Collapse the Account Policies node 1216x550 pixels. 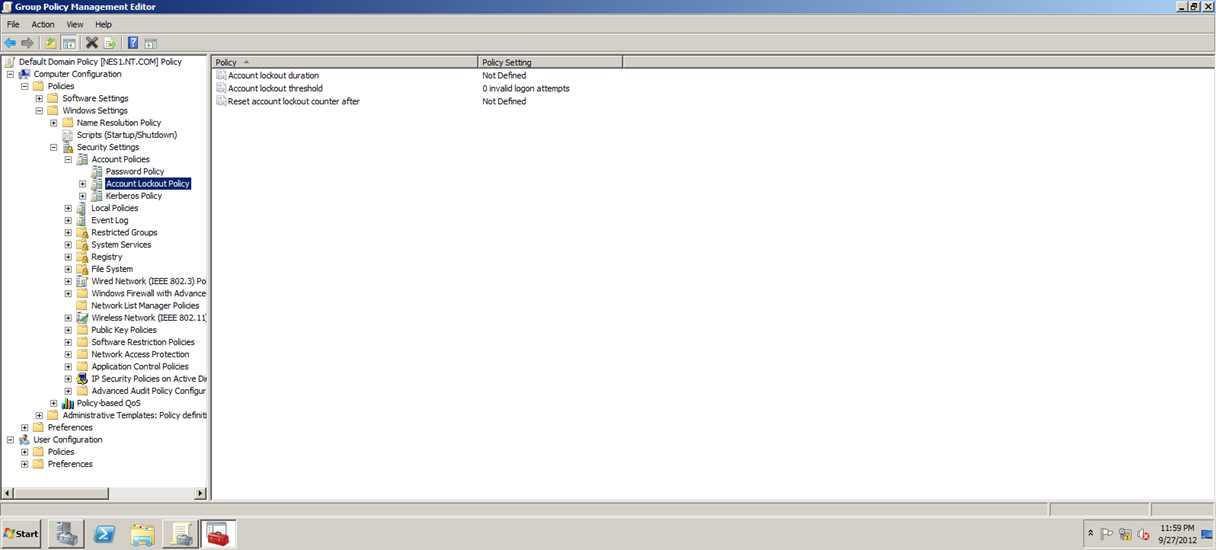68,160
